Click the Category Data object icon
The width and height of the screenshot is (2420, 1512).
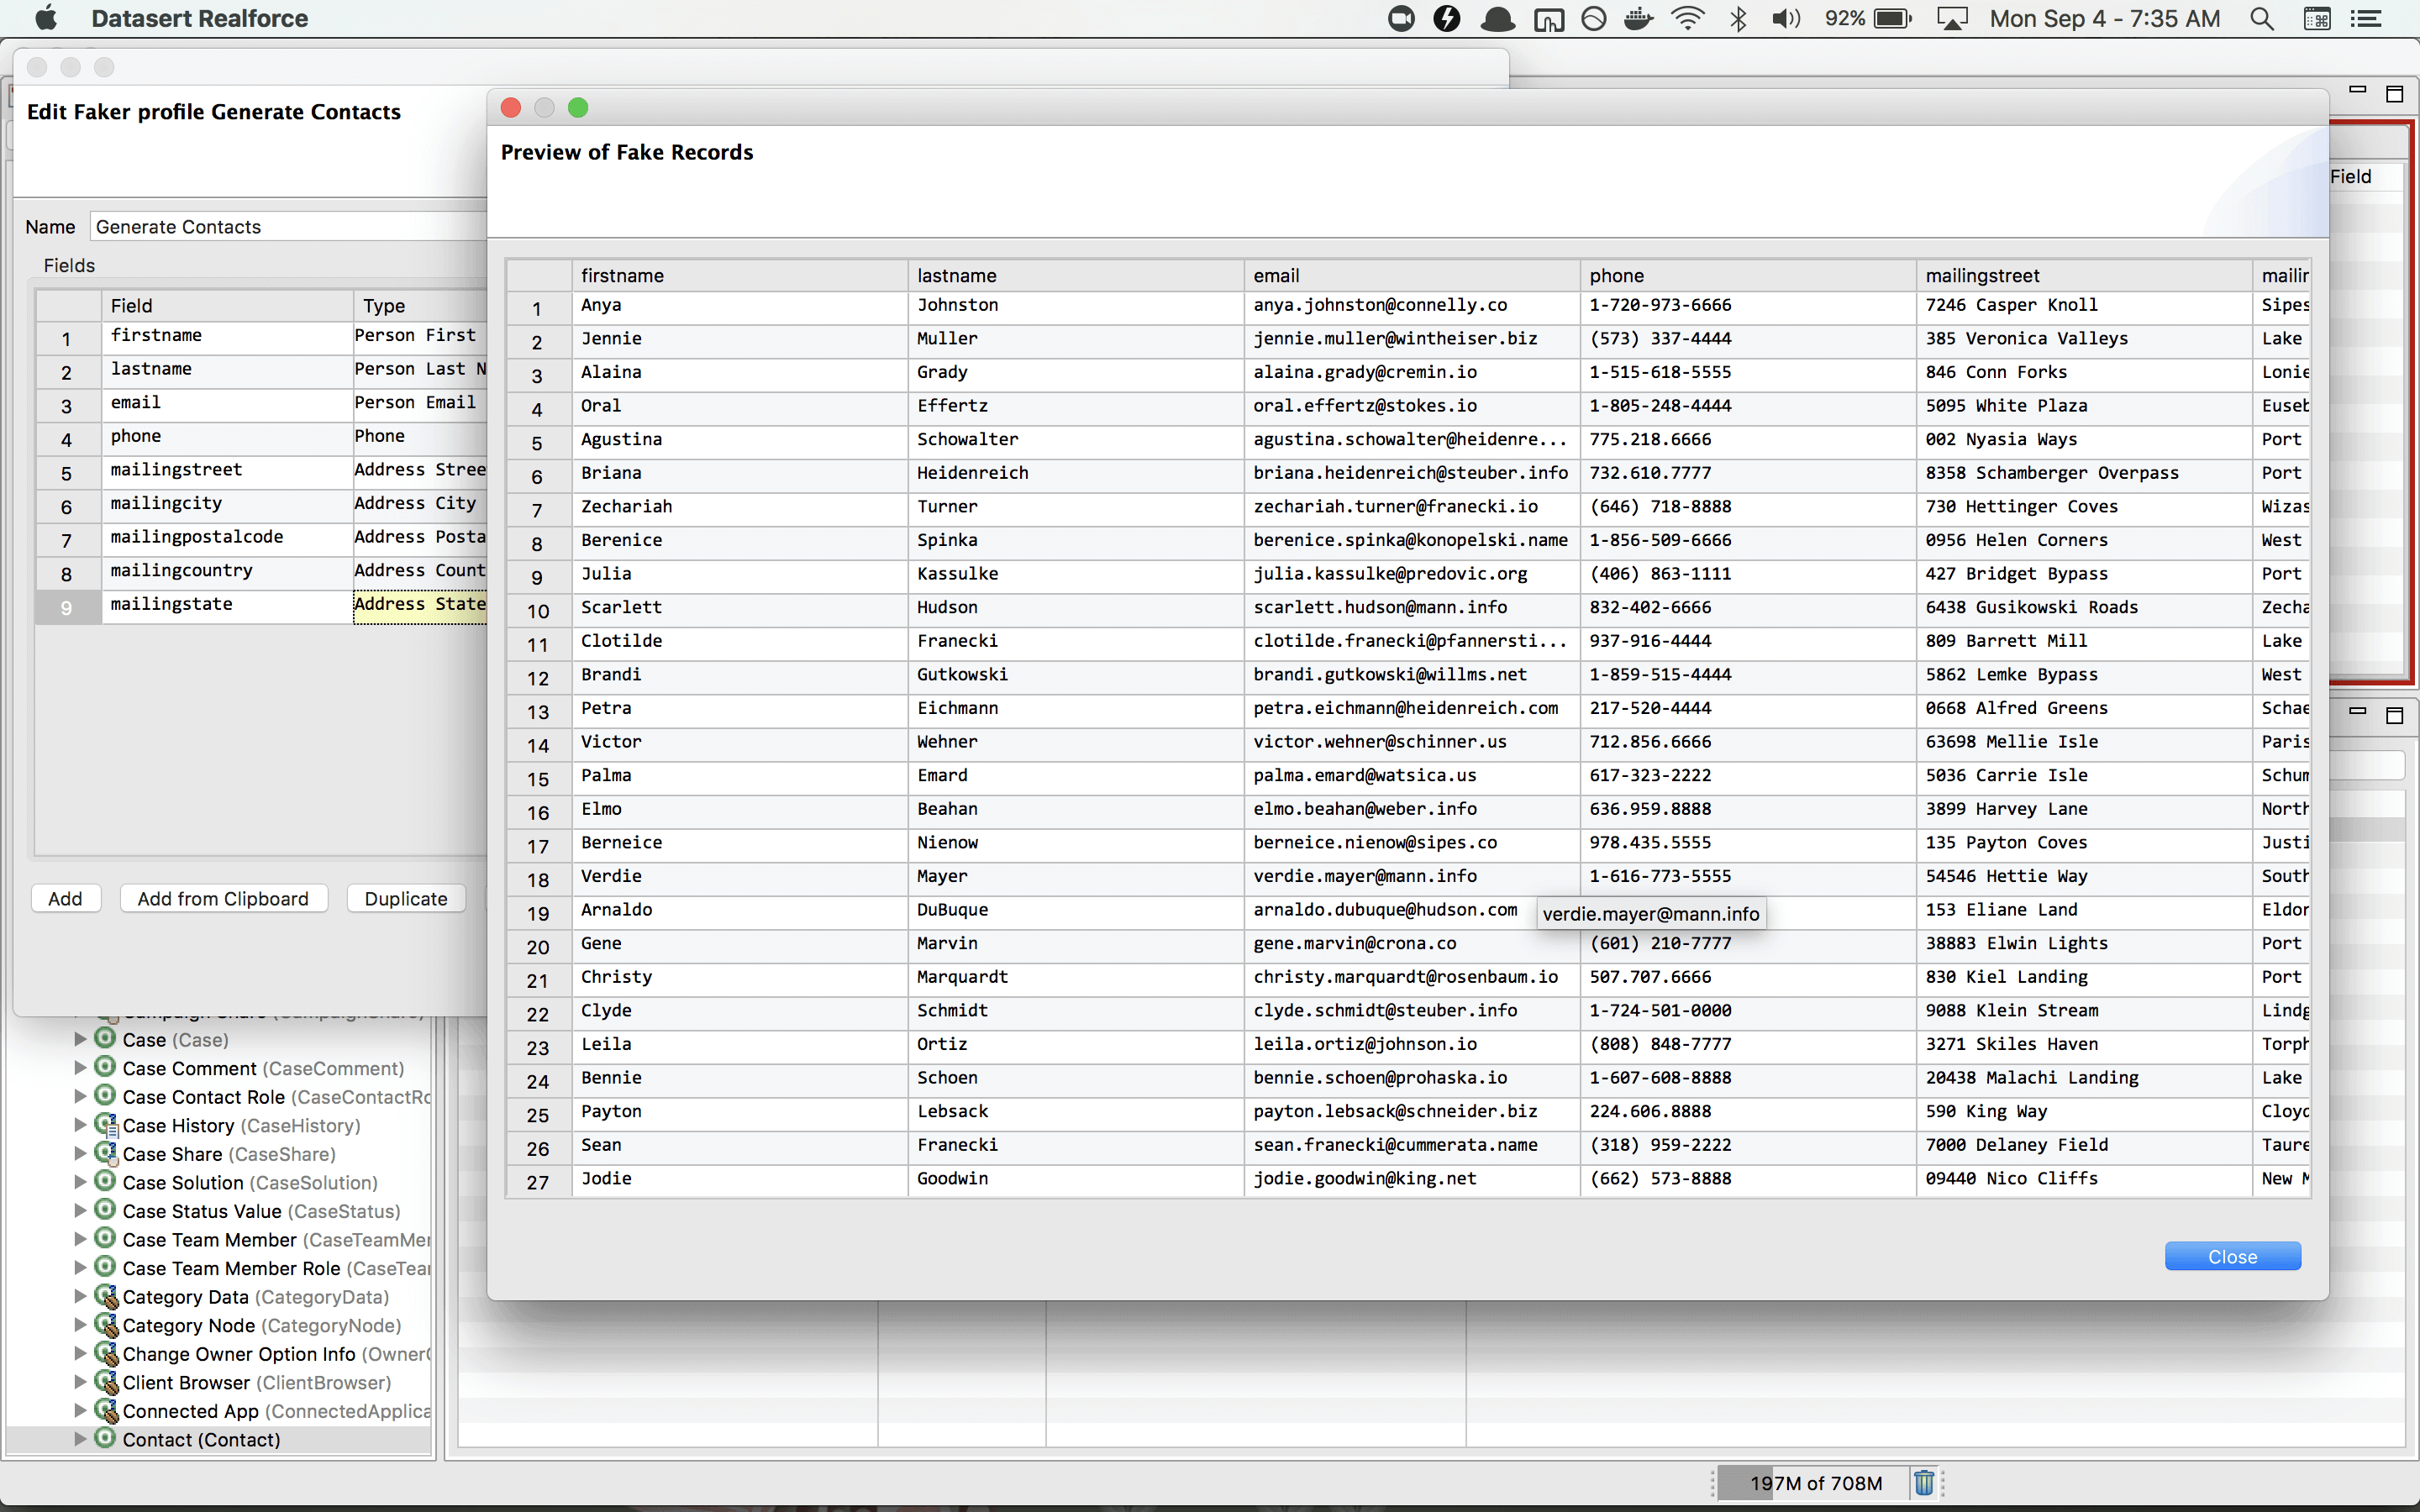coord(105,1296)
